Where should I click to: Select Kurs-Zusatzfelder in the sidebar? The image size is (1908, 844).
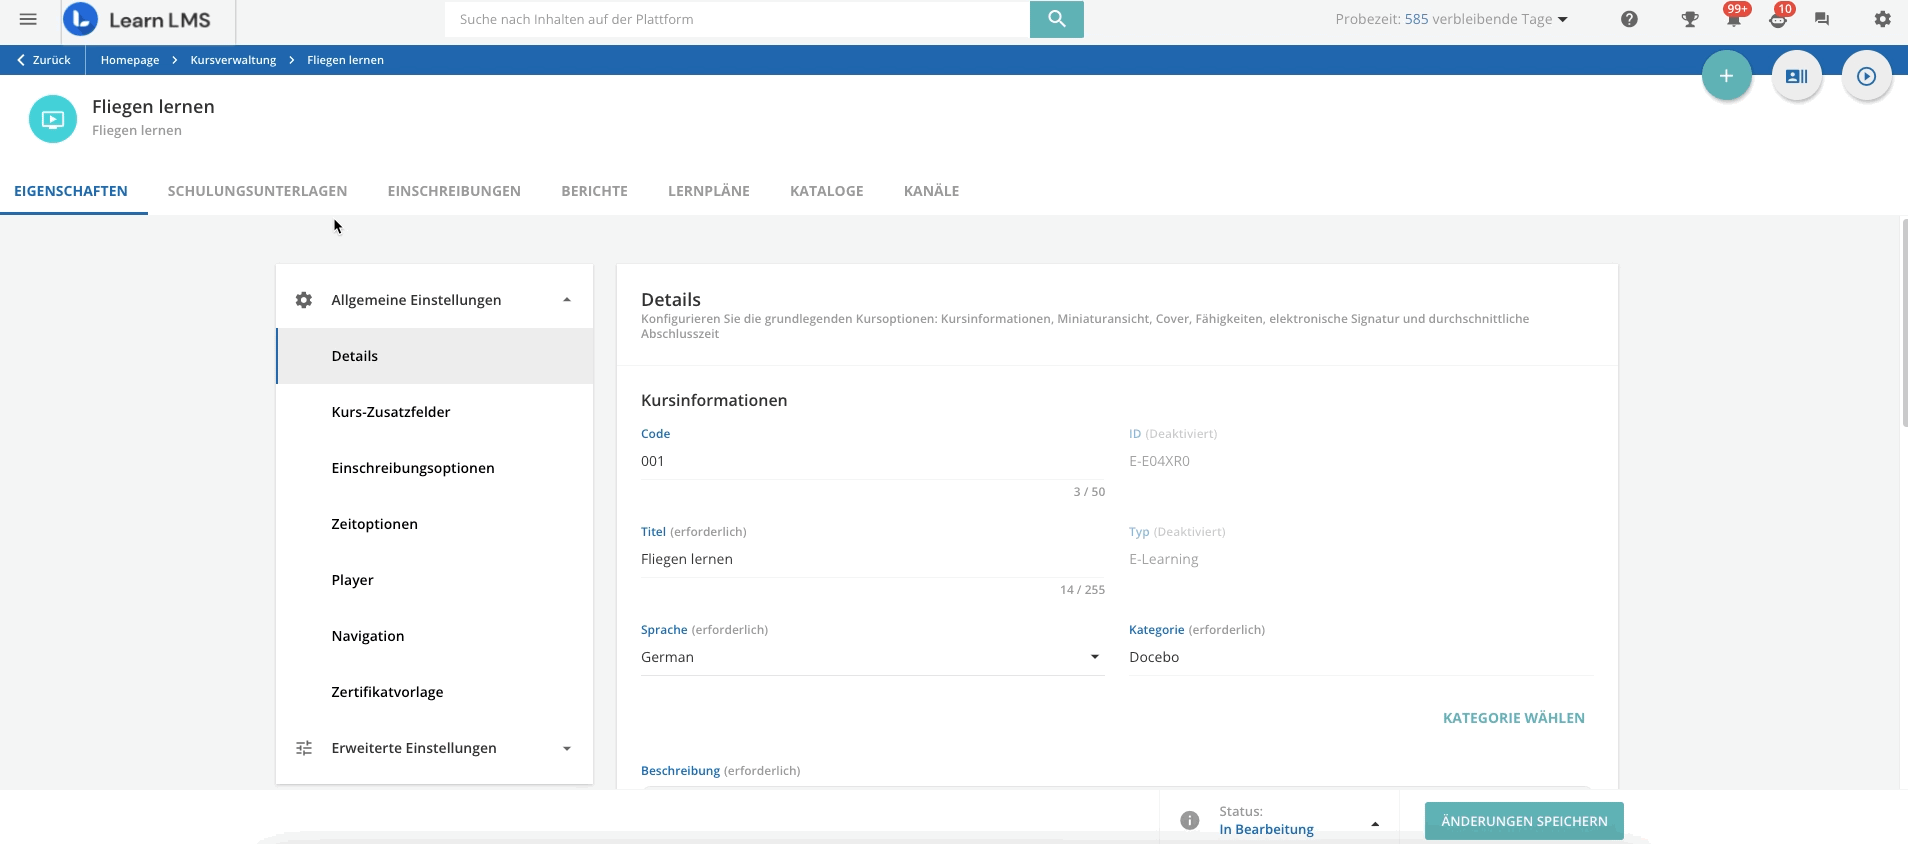435,412
